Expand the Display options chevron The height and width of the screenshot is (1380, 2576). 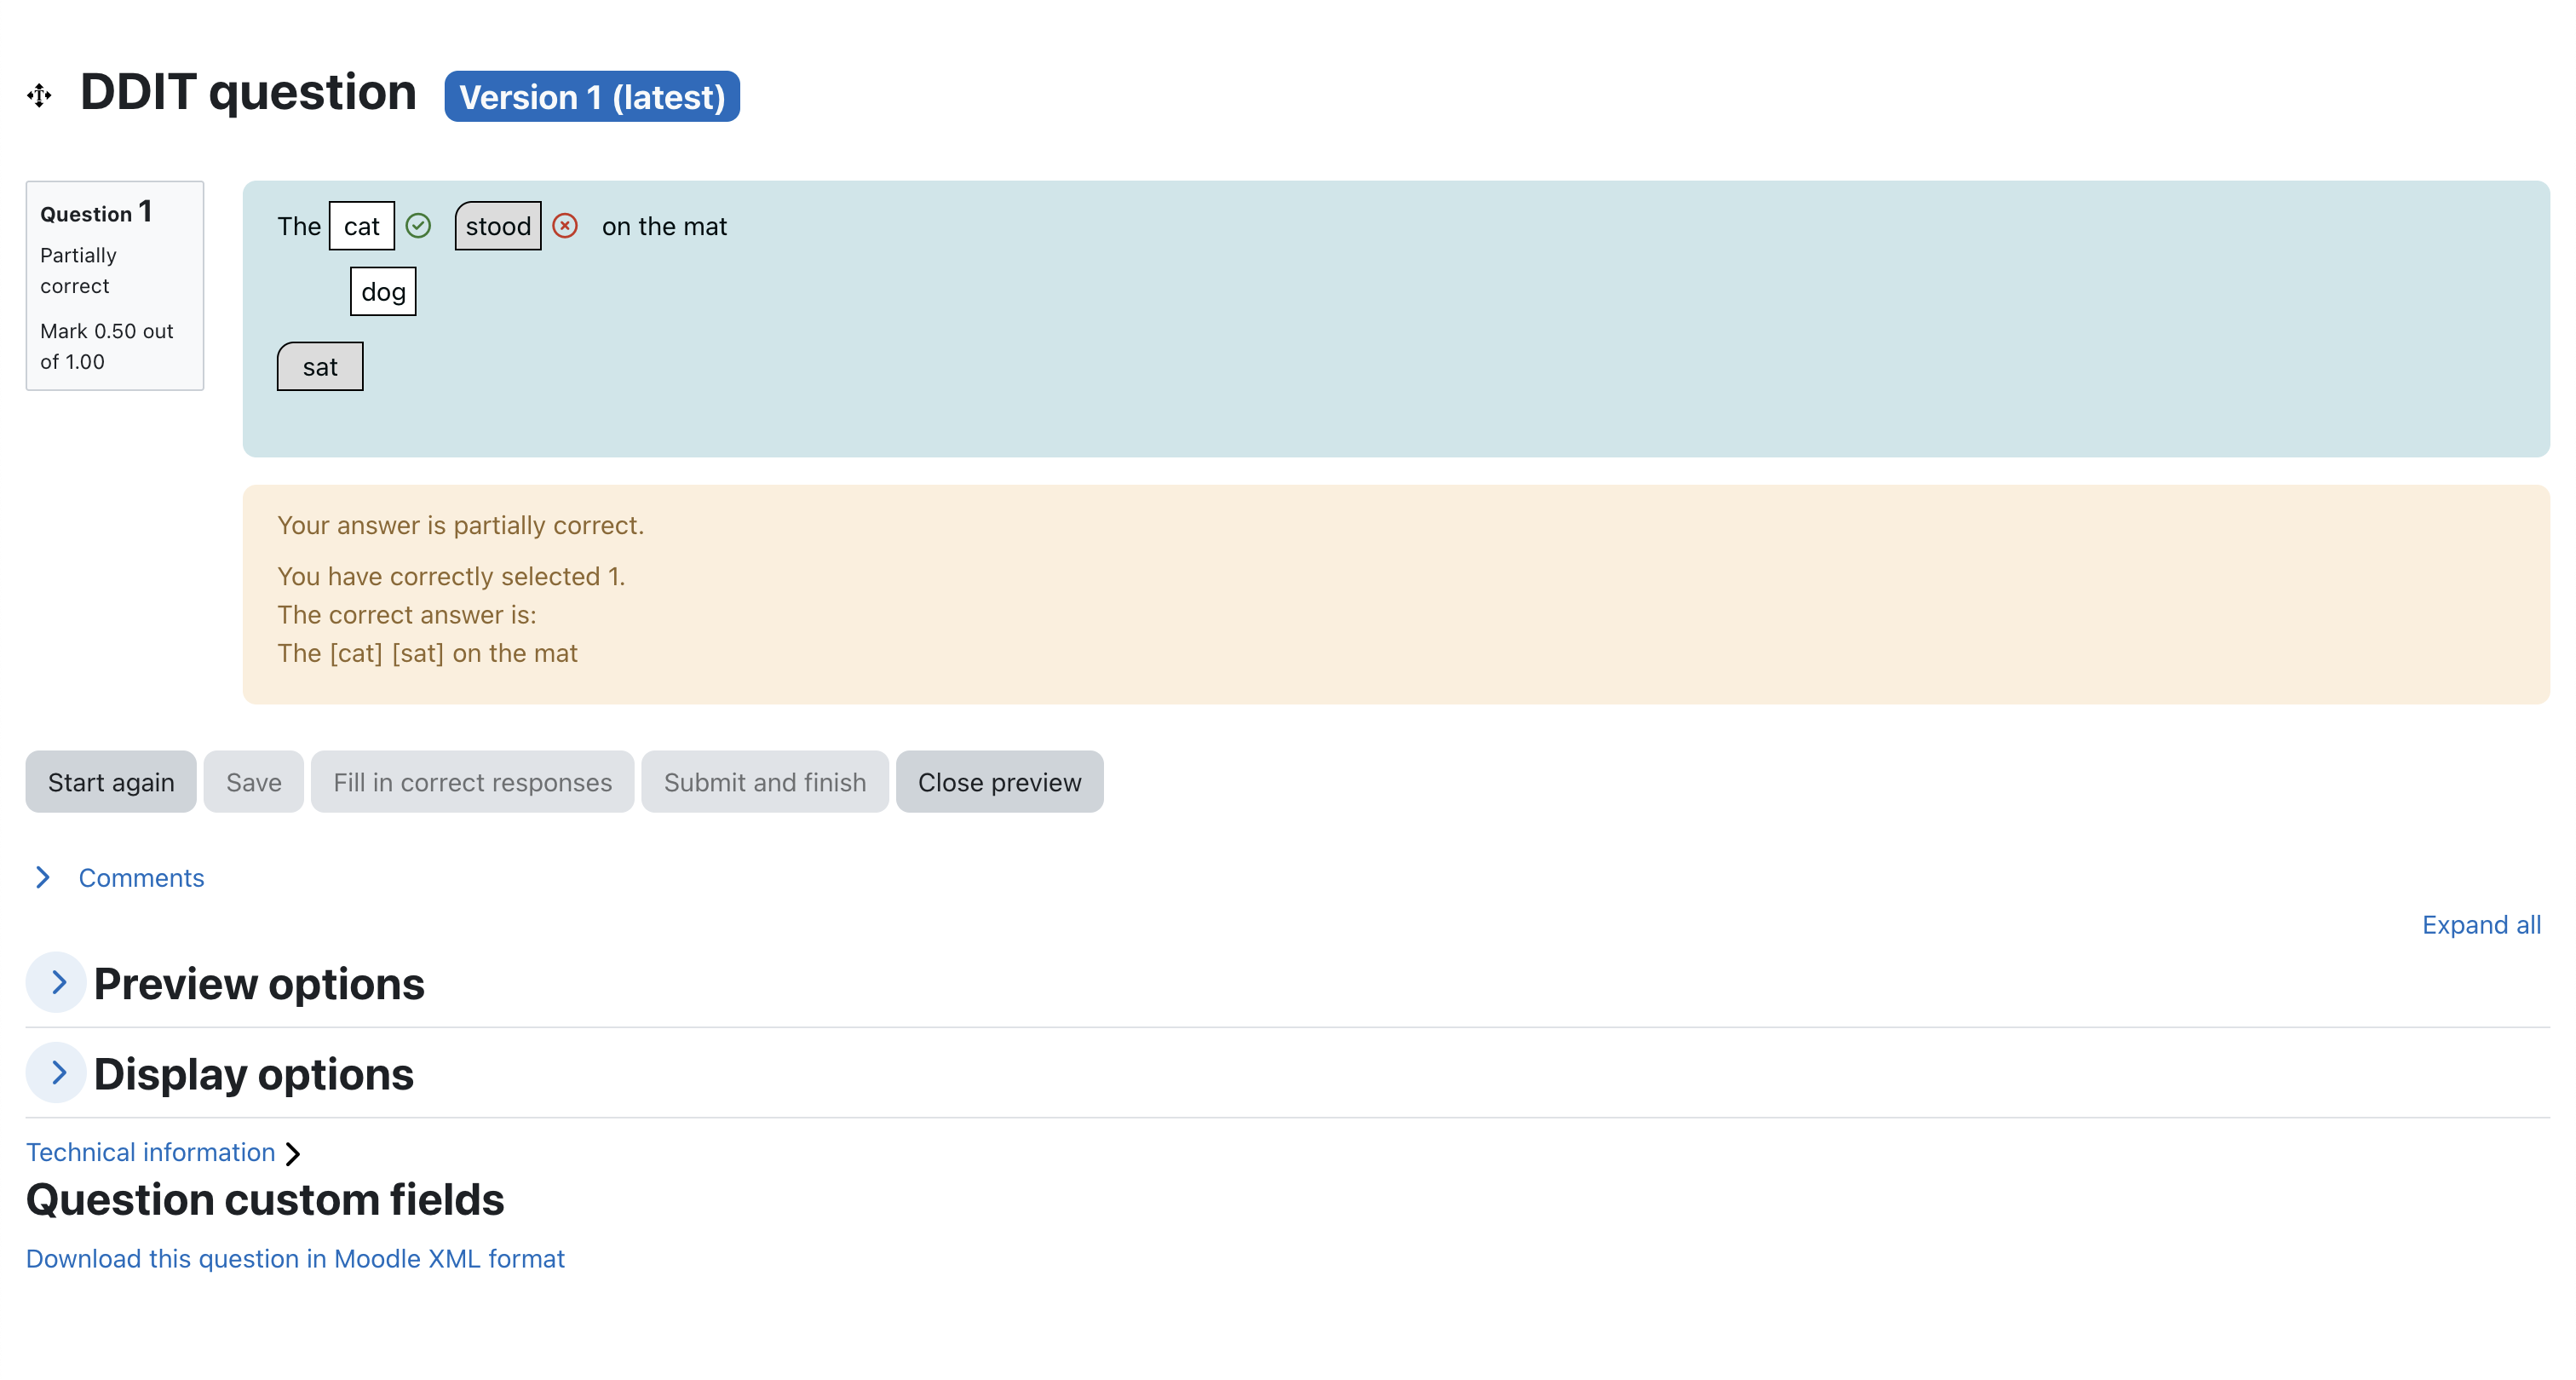[56, 1072]
